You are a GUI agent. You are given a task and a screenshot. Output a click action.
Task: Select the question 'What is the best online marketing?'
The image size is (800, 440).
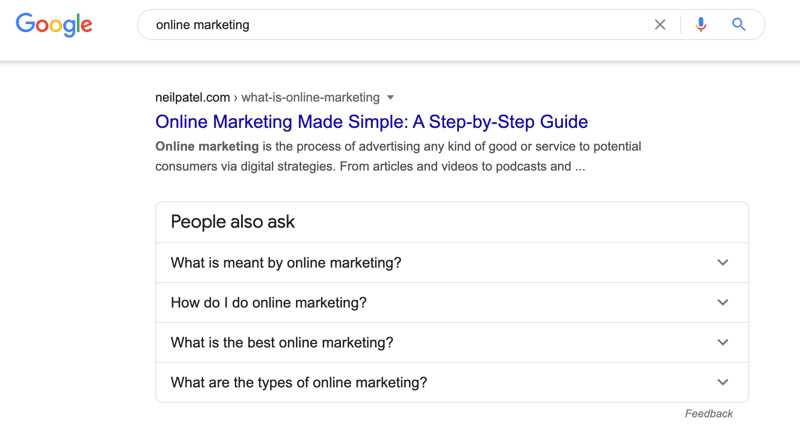point(282,343)
